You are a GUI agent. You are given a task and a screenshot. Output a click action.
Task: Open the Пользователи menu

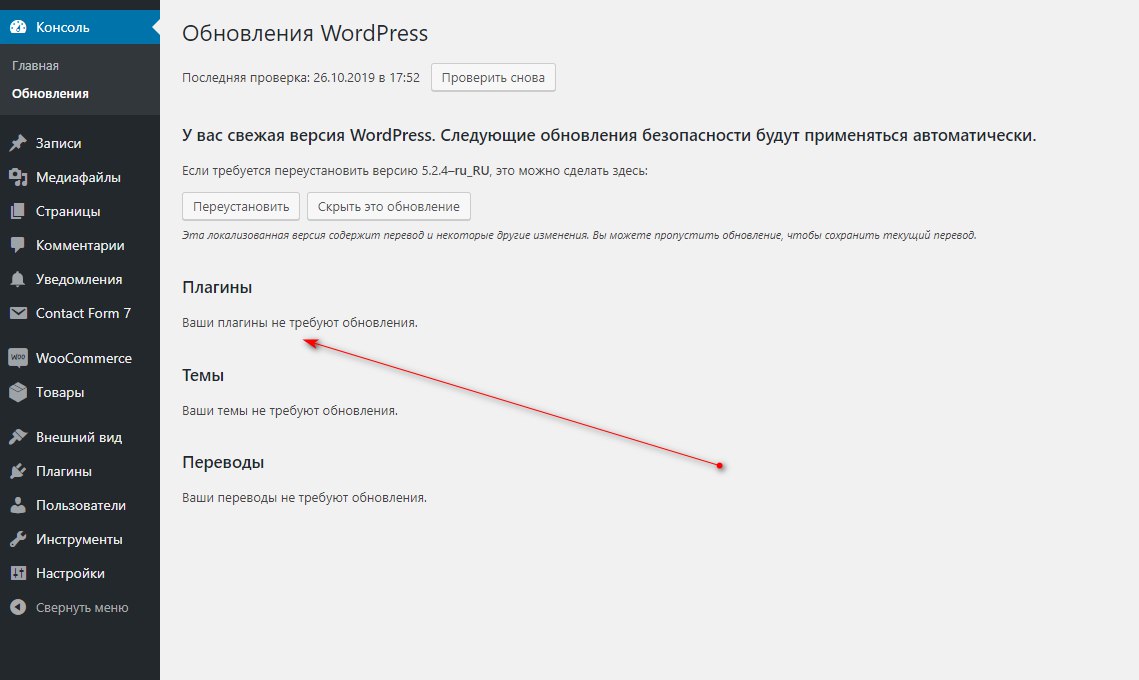(x=80, y=506)
